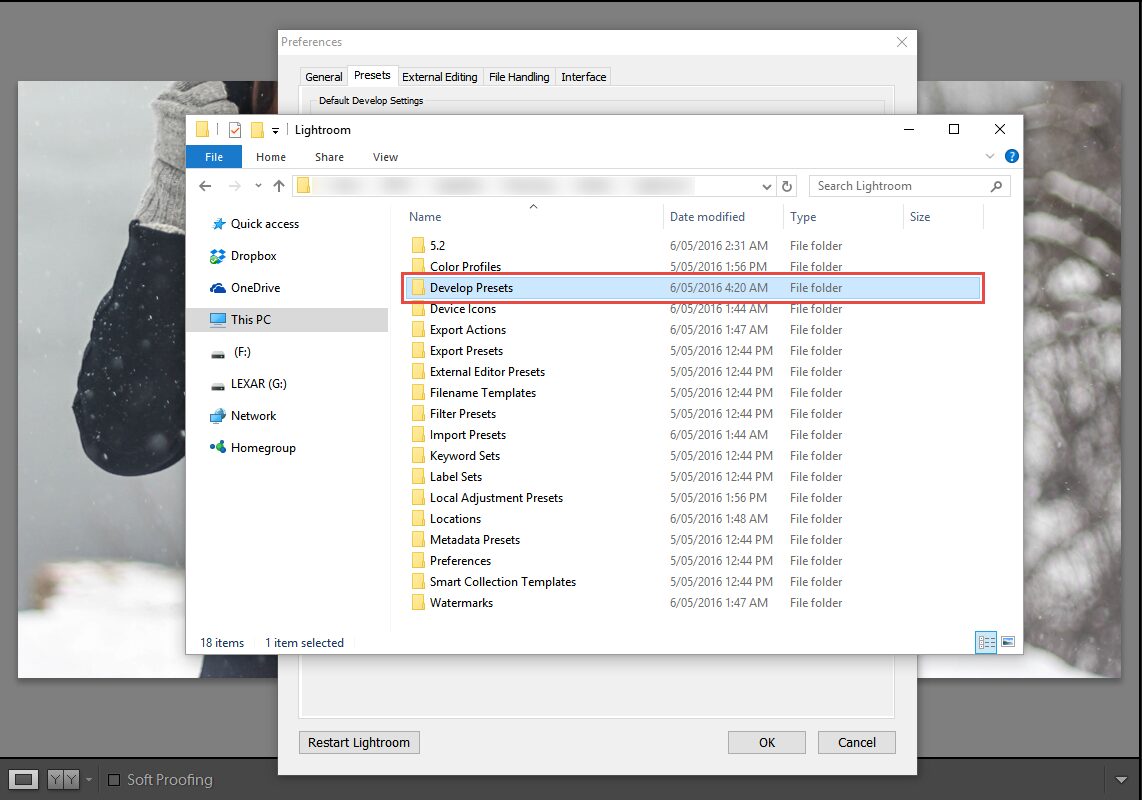Open OneDrive in navigation pane

(245, 288)
